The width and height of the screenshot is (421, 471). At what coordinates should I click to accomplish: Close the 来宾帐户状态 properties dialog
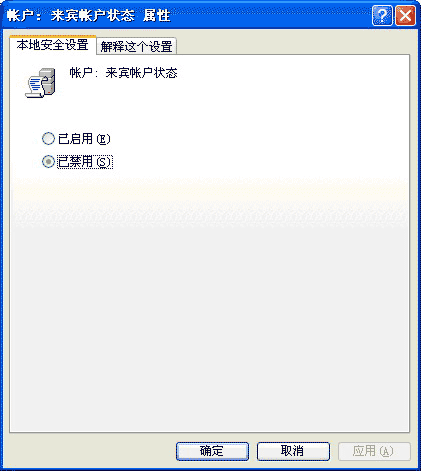click(x=405, y=15)
